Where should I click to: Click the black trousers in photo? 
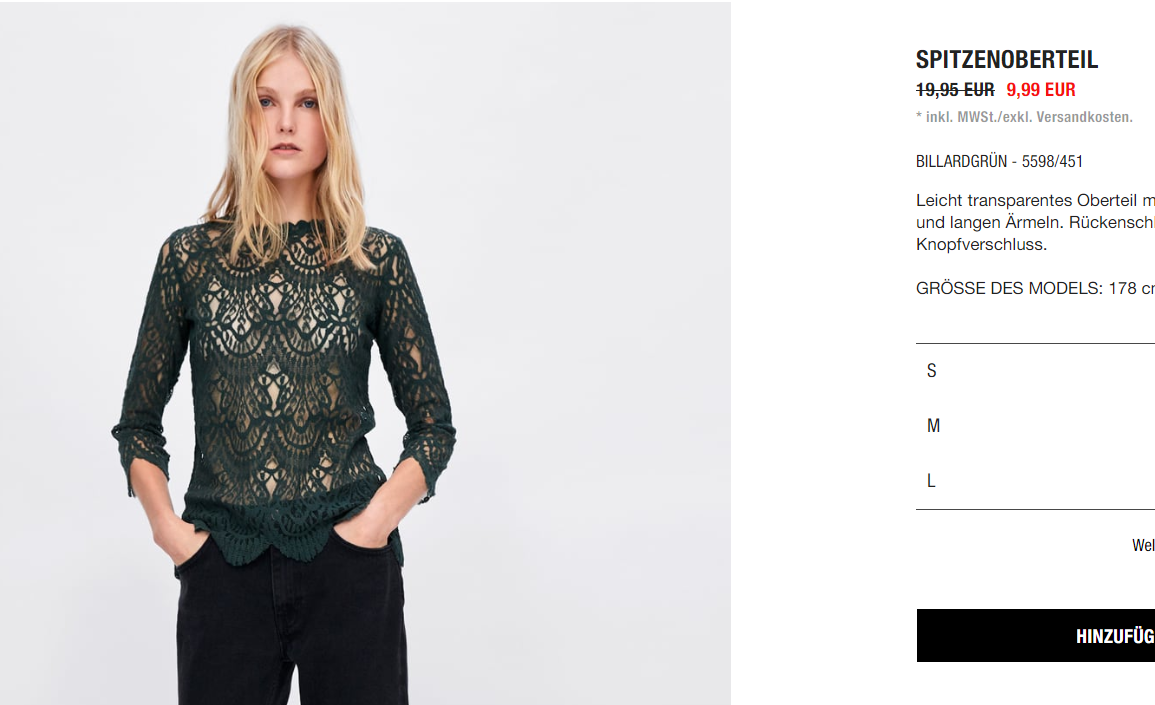(x=291, y=626)
